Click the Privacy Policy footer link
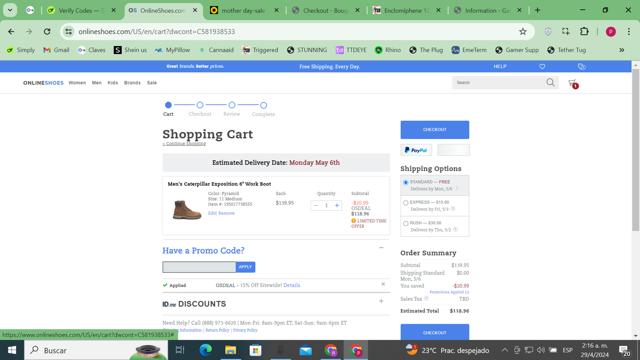The width and height of the screenshot is (640, 360). (x=245, y=330)
